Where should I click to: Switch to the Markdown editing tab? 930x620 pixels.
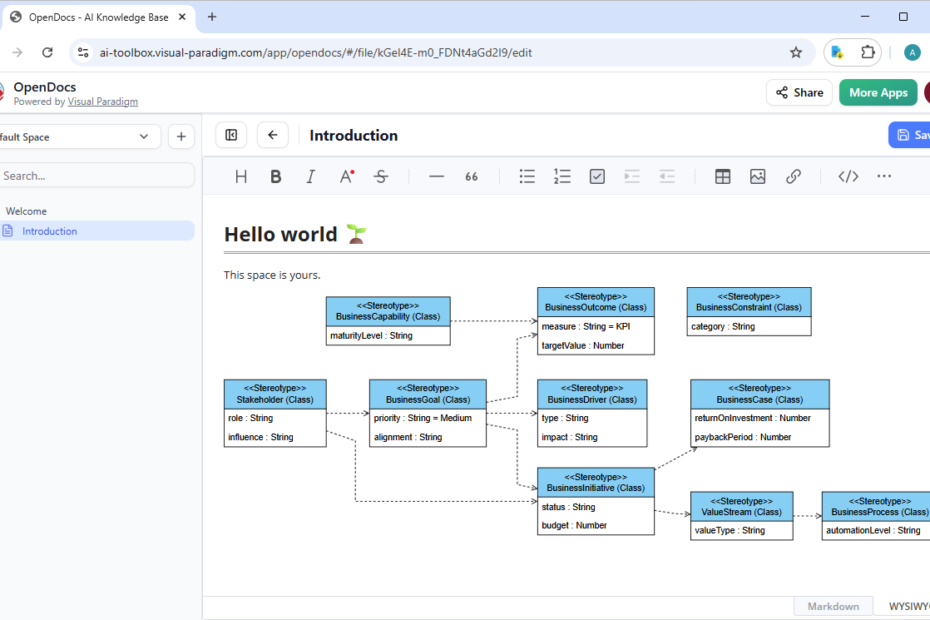(833, 606)
